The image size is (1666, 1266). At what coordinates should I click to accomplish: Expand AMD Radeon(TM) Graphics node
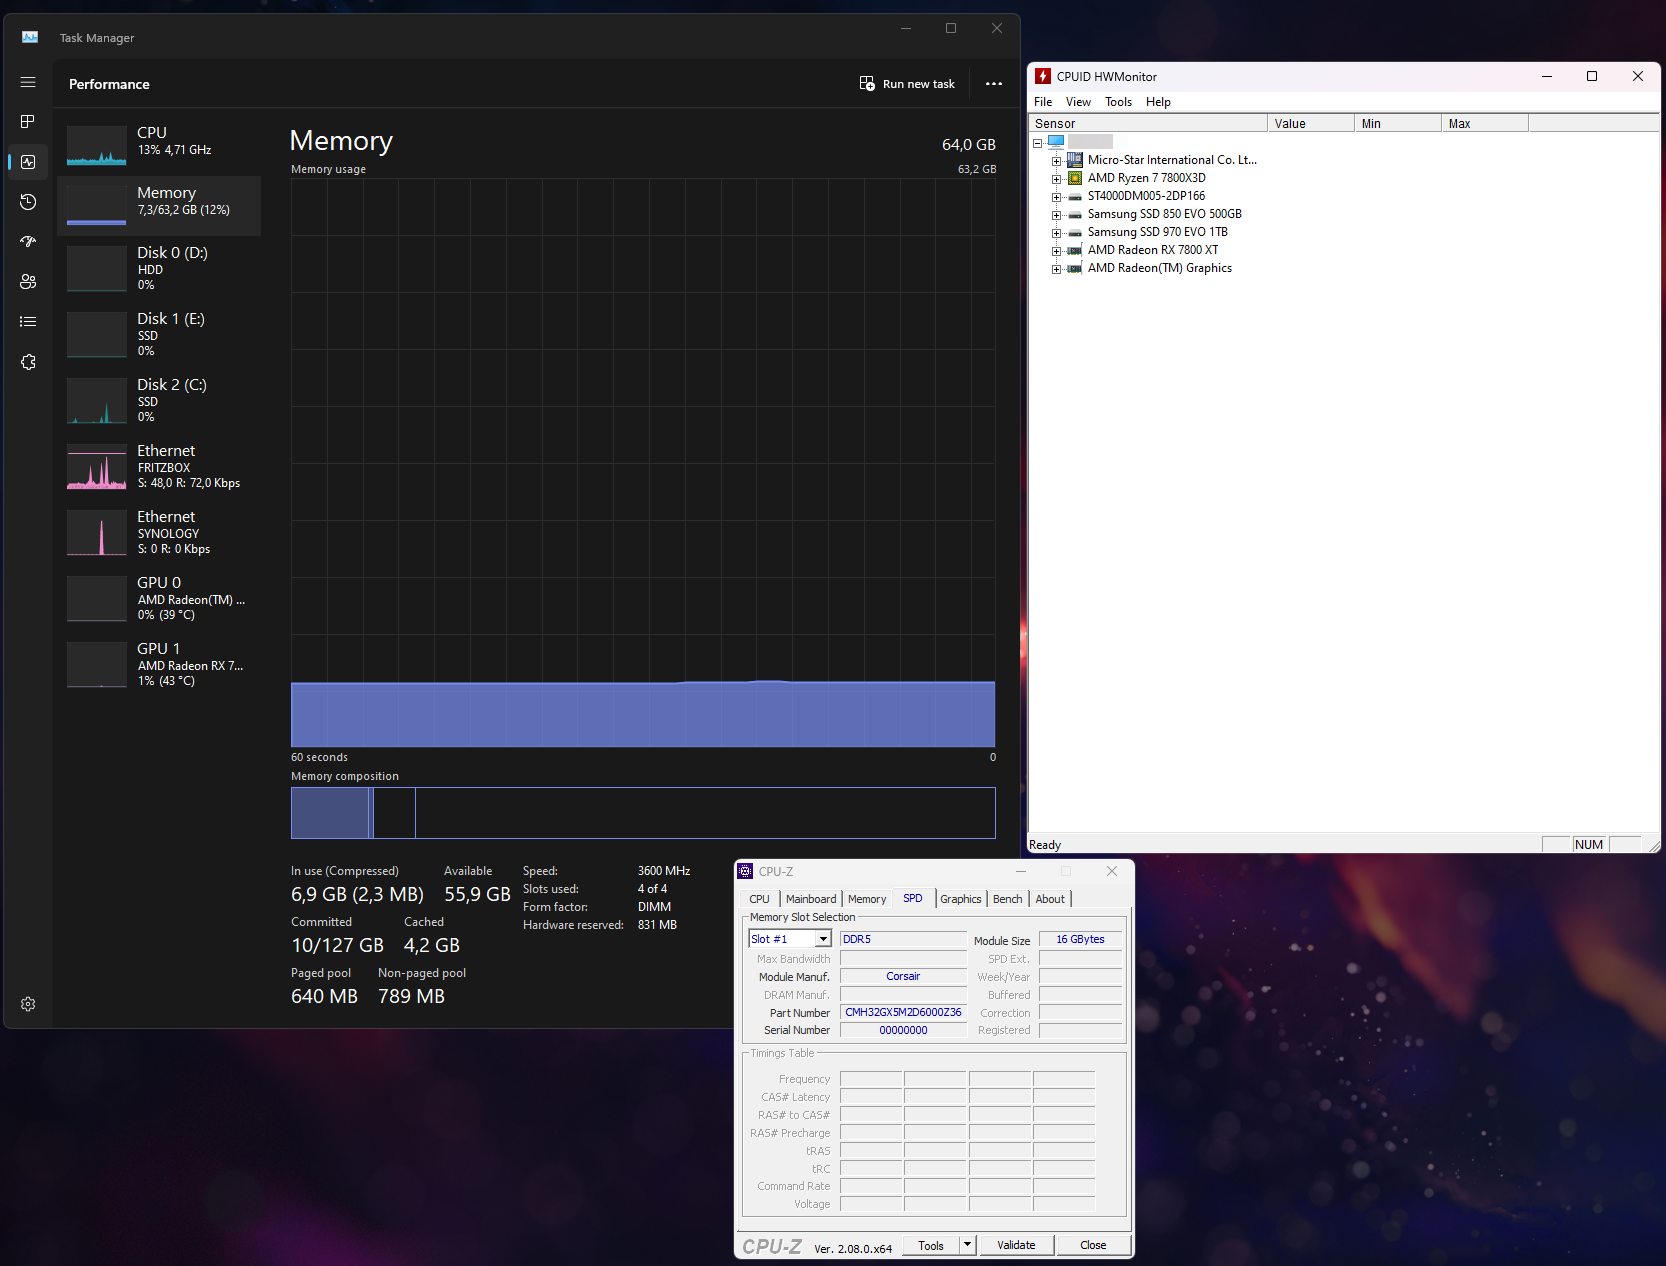pyautogui.click(x=1056, y=269)
